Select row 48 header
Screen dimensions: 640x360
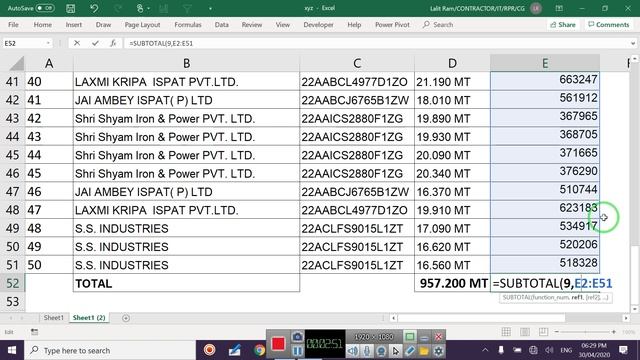point(12,210)
